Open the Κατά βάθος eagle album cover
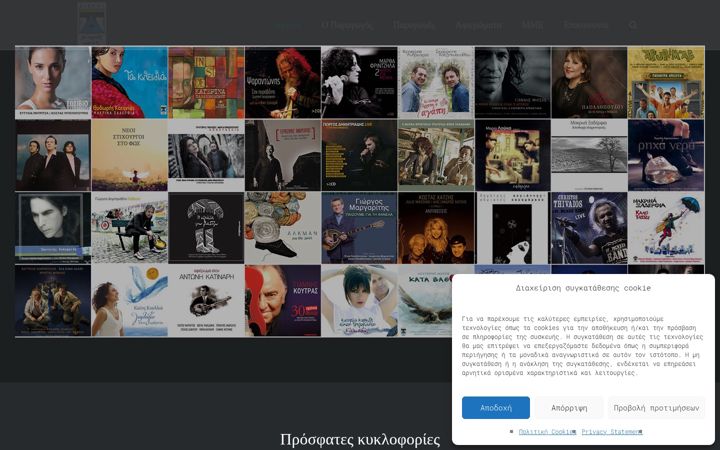 425,301
